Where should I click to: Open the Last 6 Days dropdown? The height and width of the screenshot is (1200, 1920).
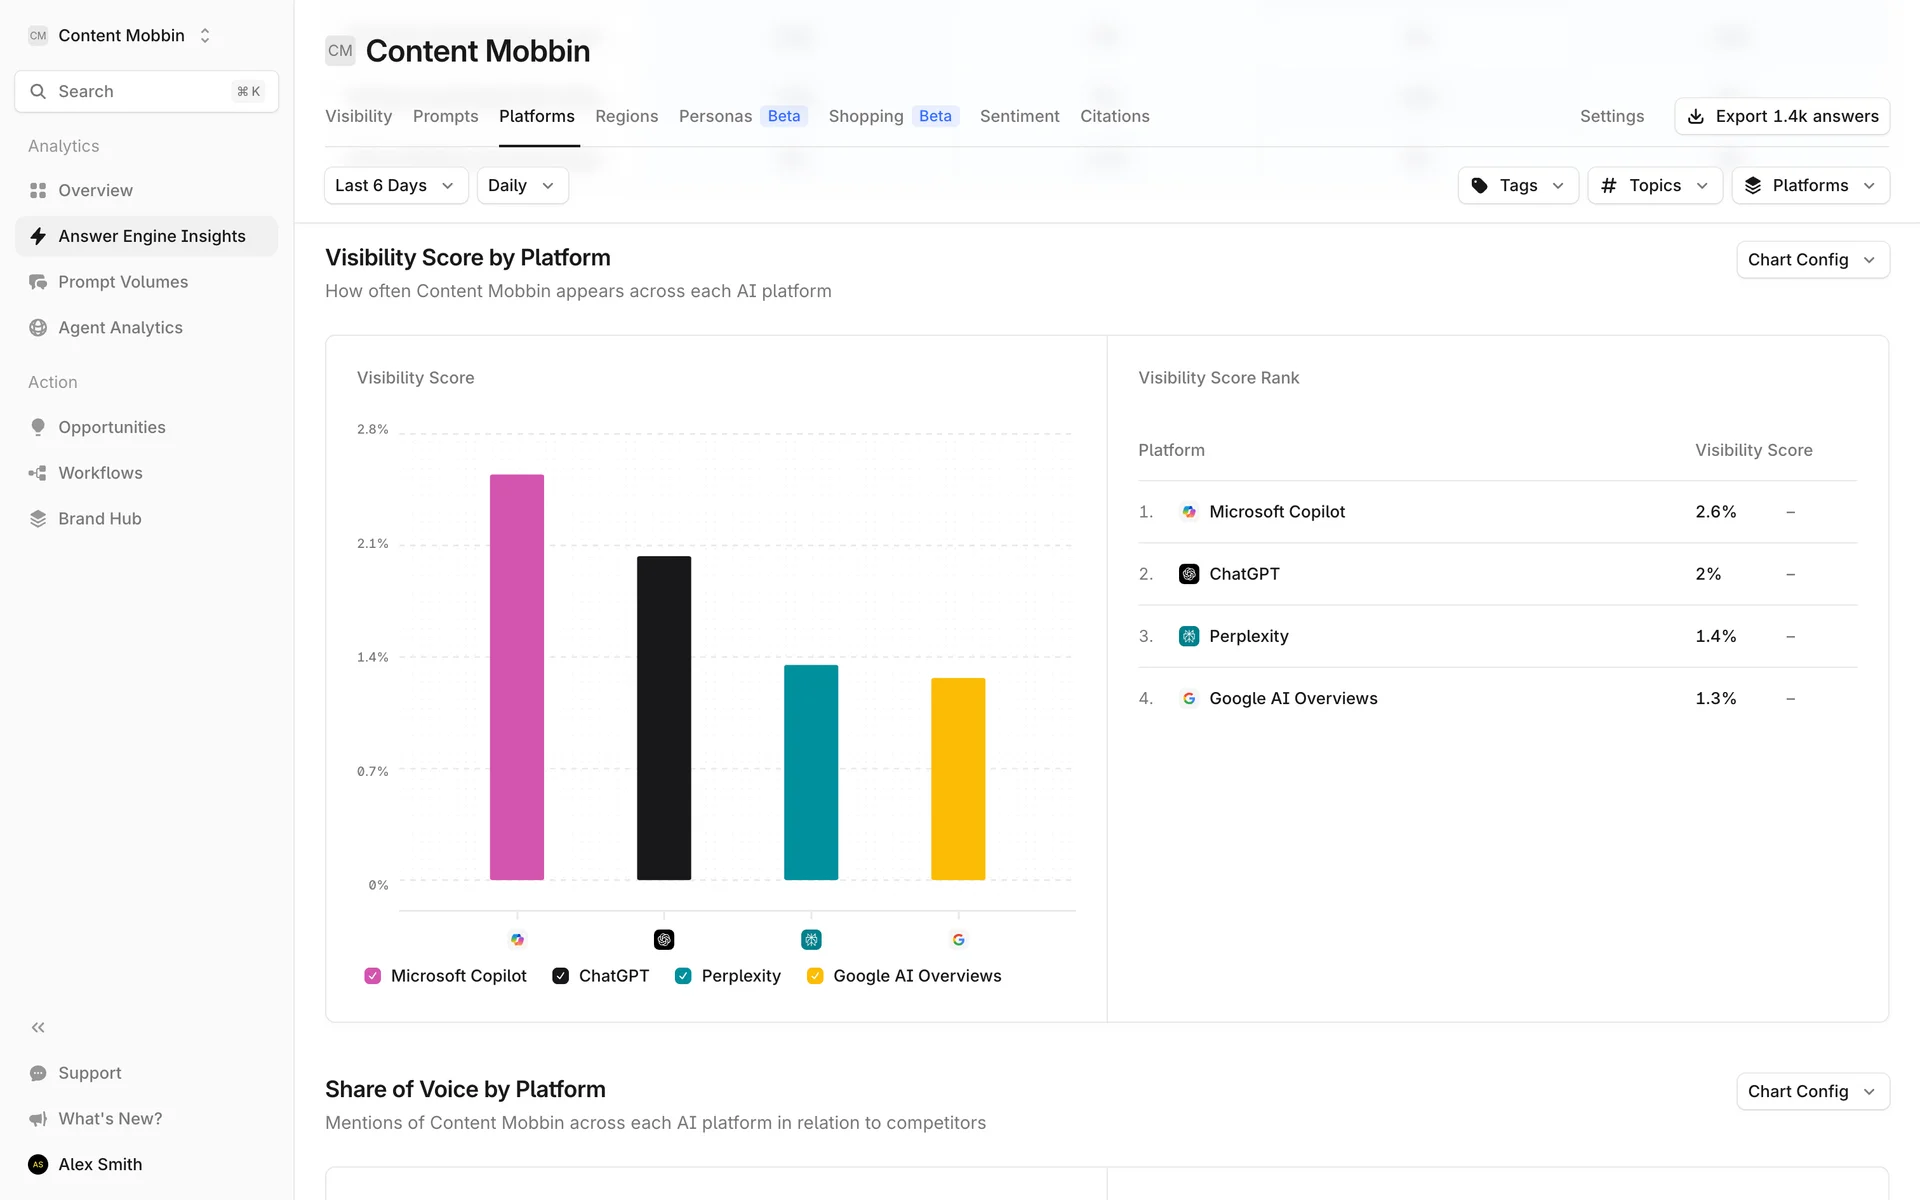[x=395, y=186]
